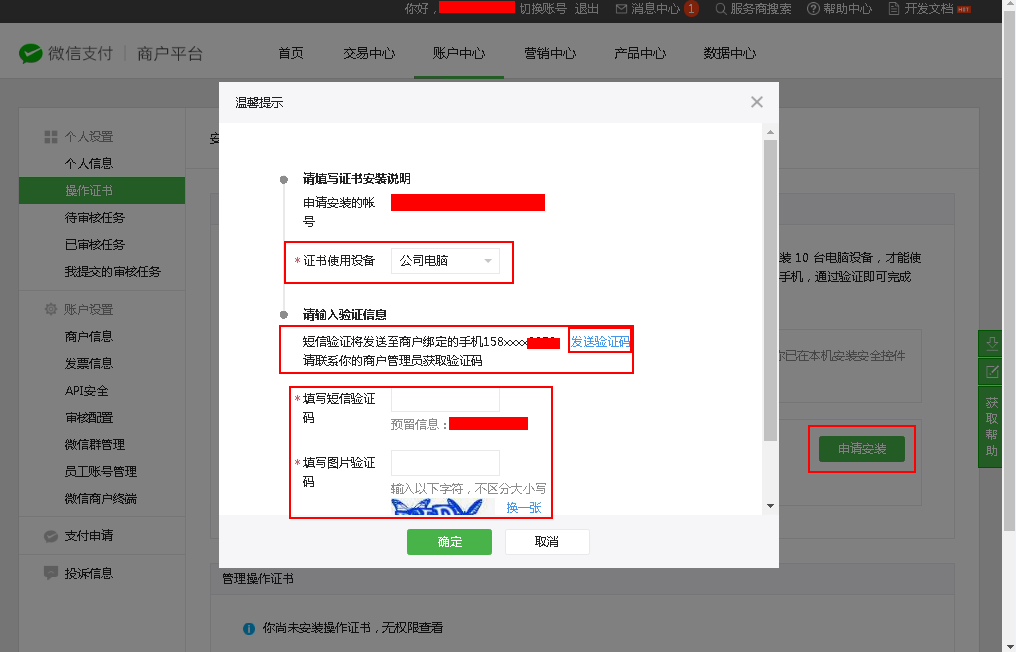The width and height of the screenshot is (1016, 652).
Task: Click the 获取帮助 side button
Action: click(992, 427)
